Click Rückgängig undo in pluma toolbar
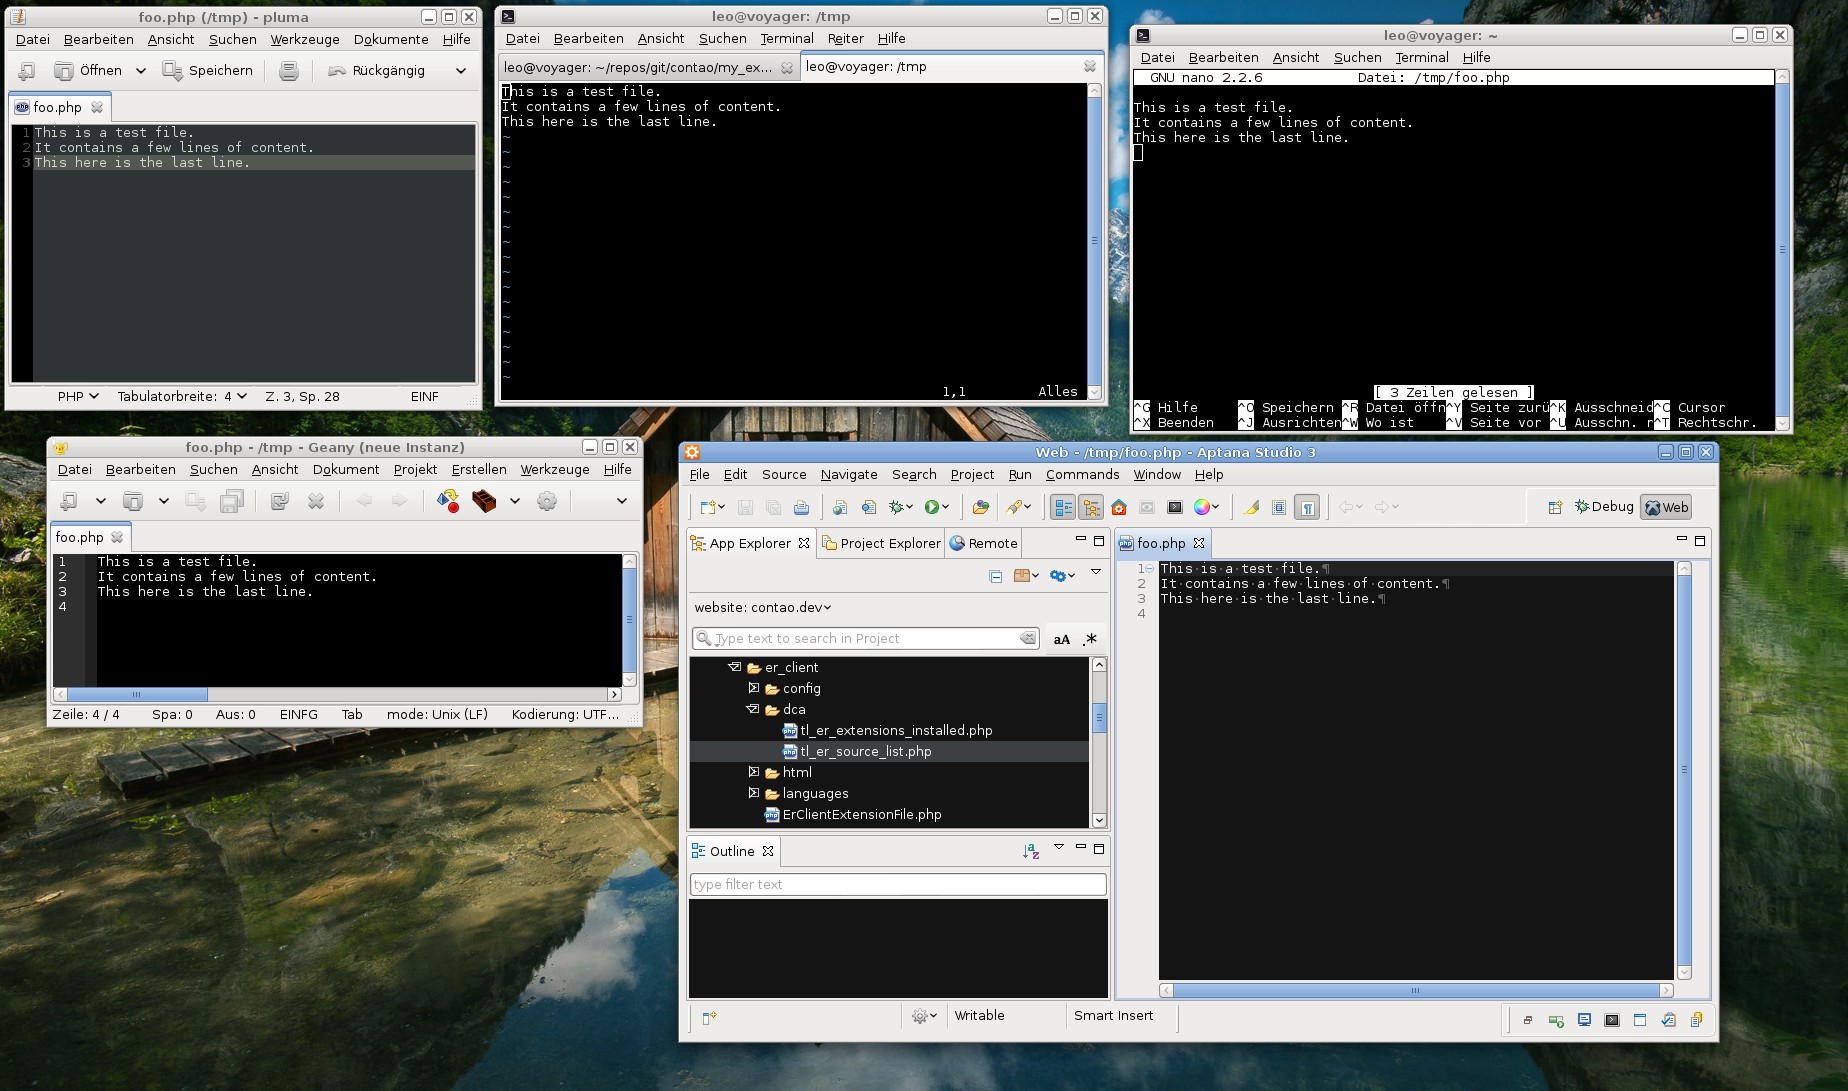This screenshot has width=1848, height=1091. pos(376,70)
